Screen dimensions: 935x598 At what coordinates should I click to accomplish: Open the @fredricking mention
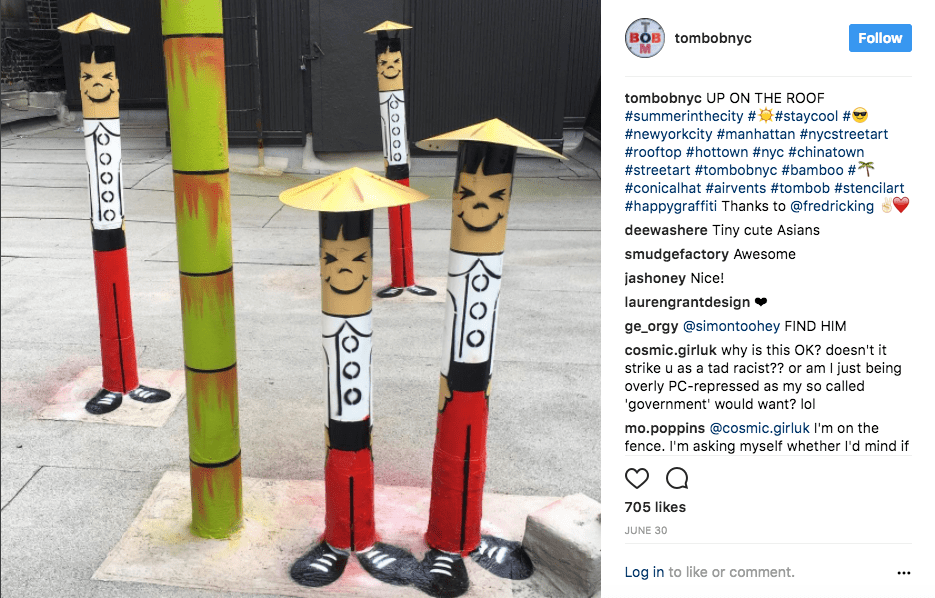click(832, 206)
